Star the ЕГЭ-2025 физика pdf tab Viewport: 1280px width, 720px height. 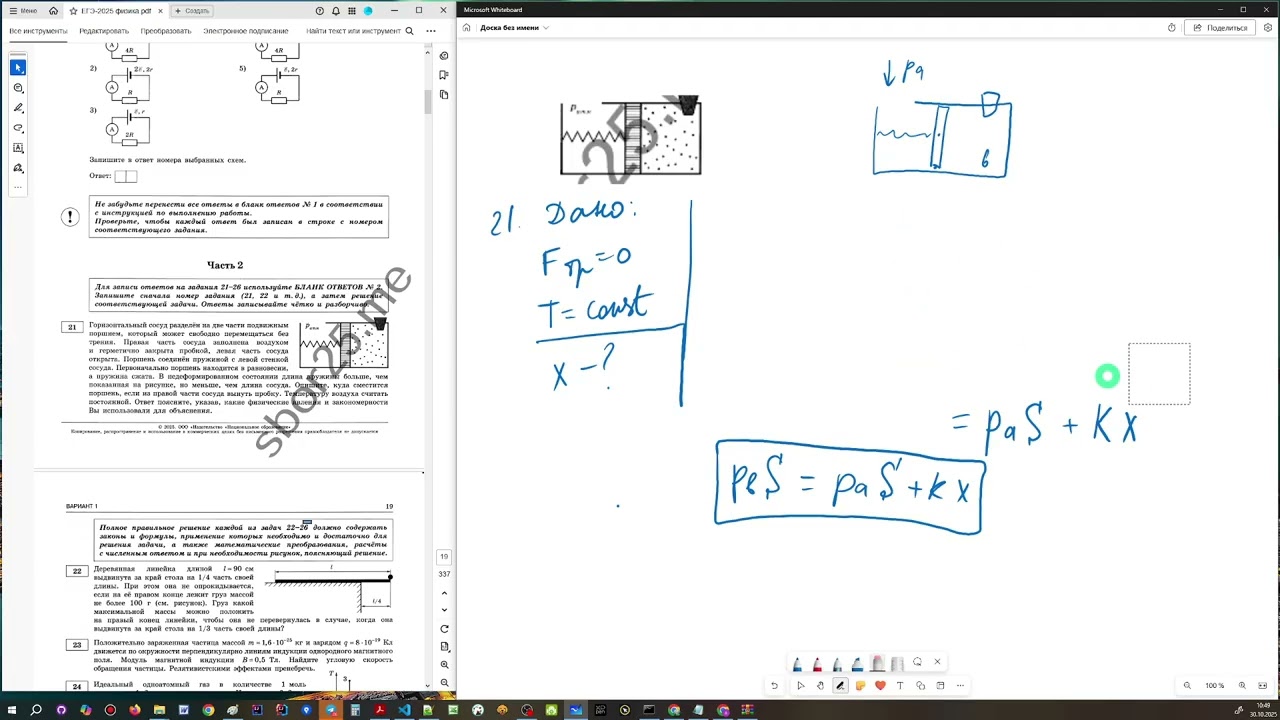pos(74,11)
